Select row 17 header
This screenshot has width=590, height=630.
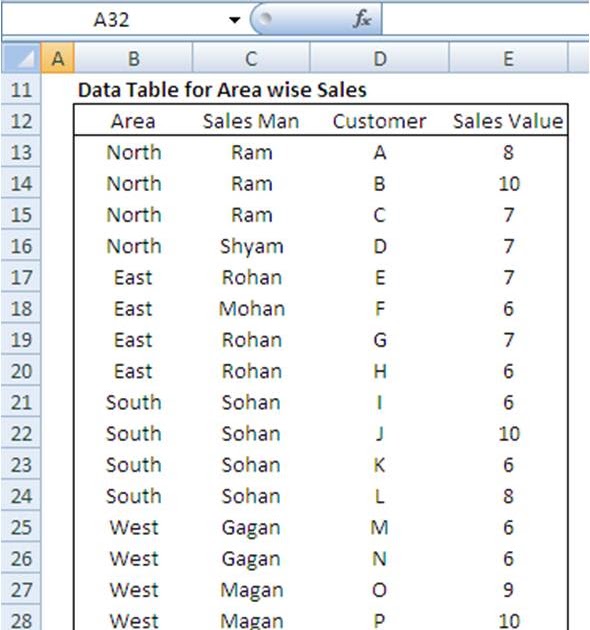click(21, 277)
